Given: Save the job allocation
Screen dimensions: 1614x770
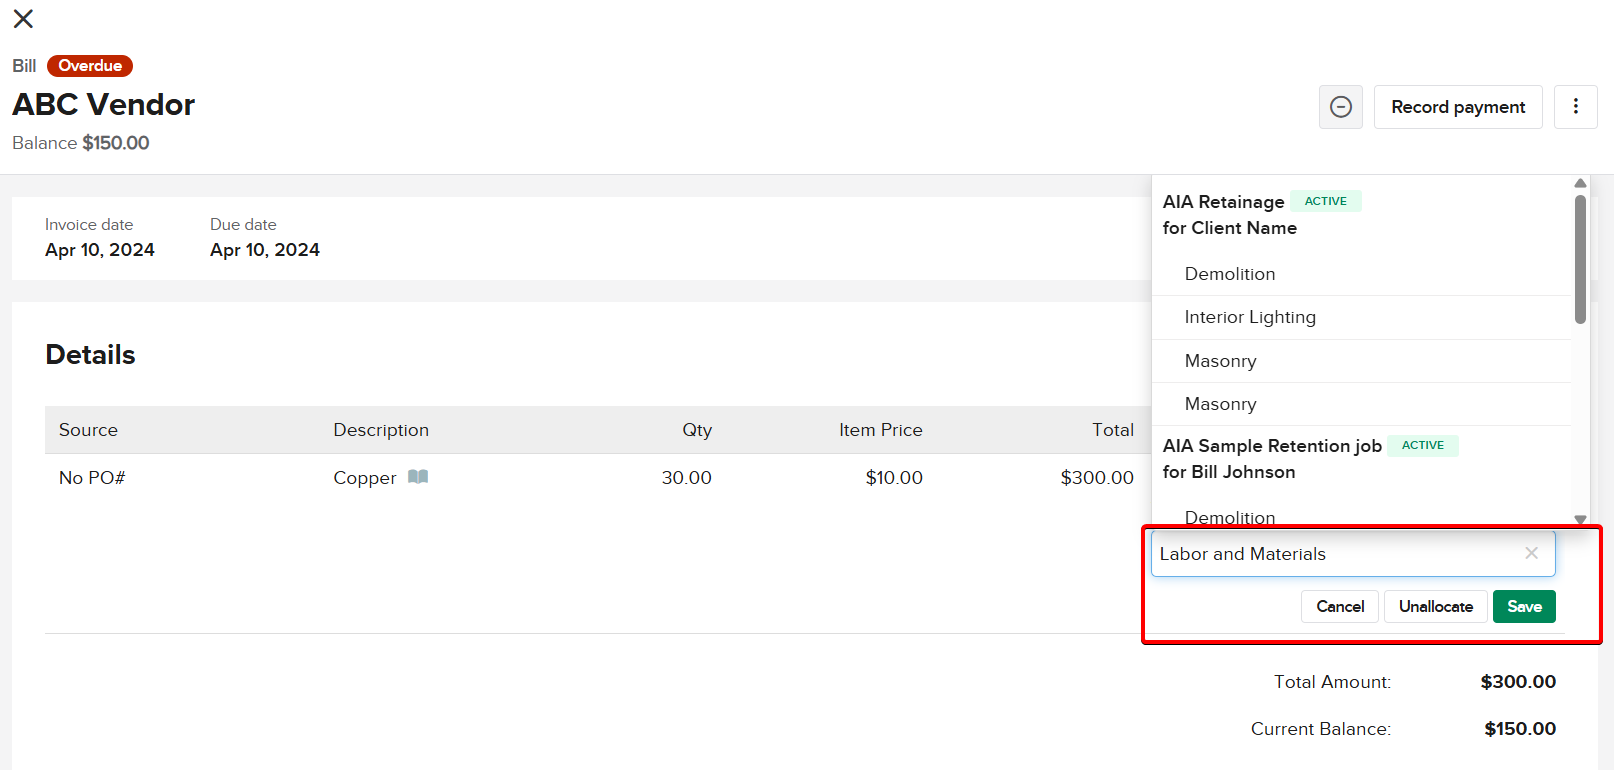Looking at the screenshot, I should click(x=1523, y=606).
